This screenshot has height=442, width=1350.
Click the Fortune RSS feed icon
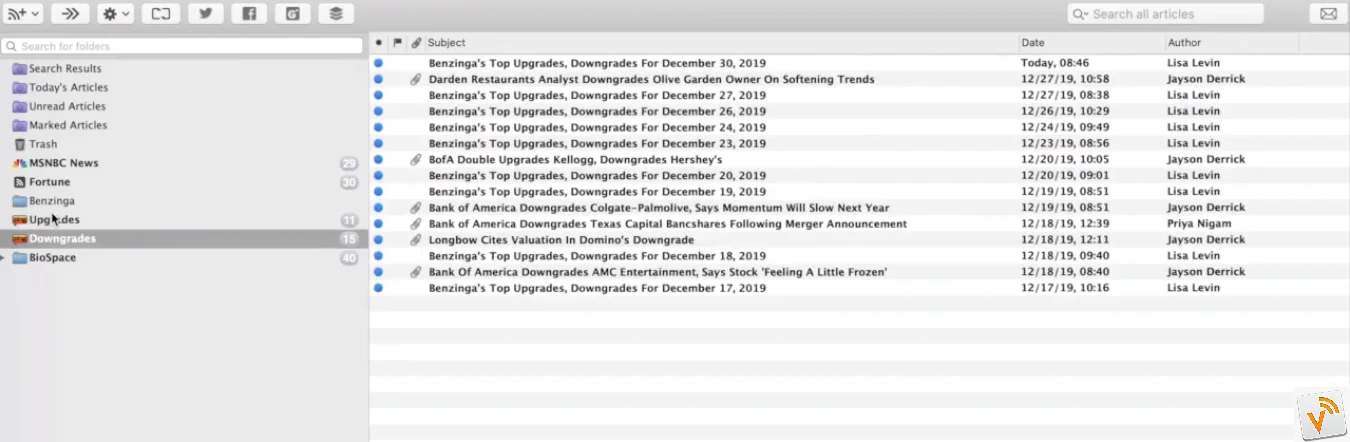[x=19, y=182]
